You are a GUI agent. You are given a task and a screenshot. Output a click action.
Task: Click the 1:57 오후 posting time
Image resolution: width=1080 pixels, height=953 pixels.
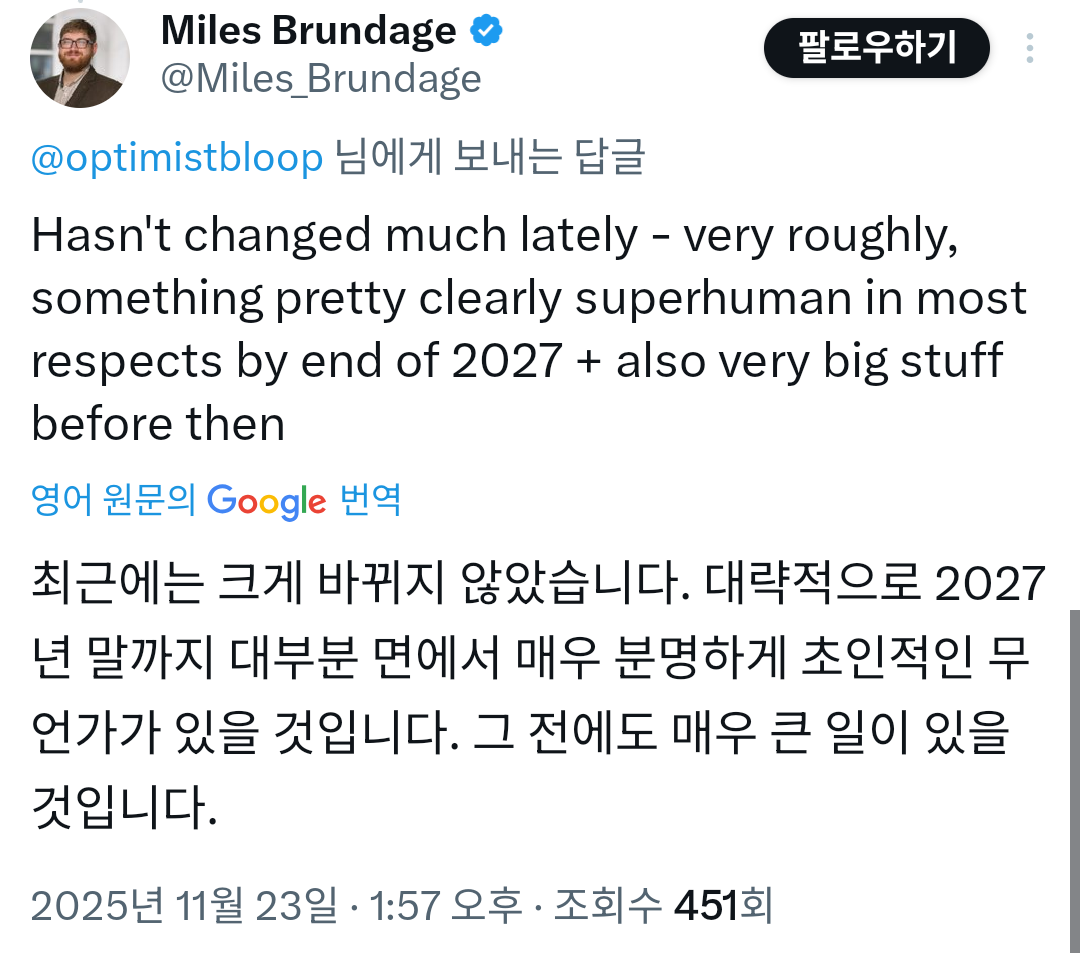pos(446,905)
